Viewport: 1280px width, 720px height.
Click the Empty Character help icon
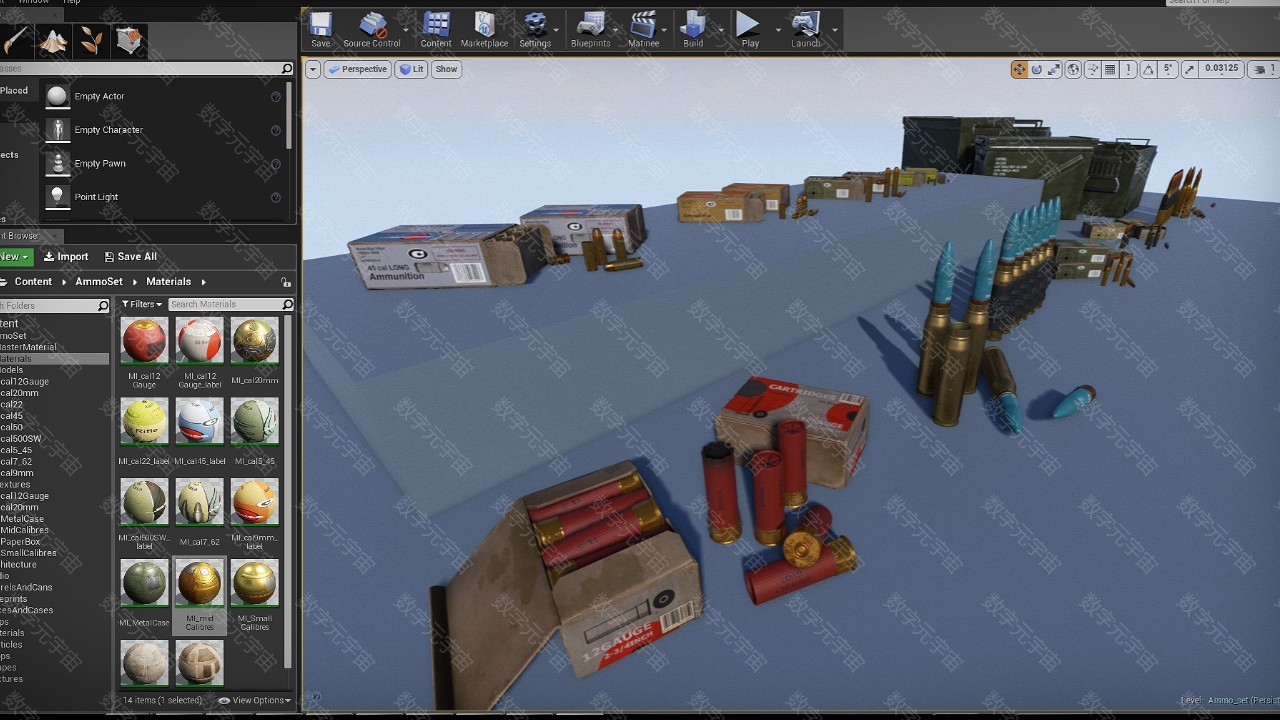click(276, 130)
